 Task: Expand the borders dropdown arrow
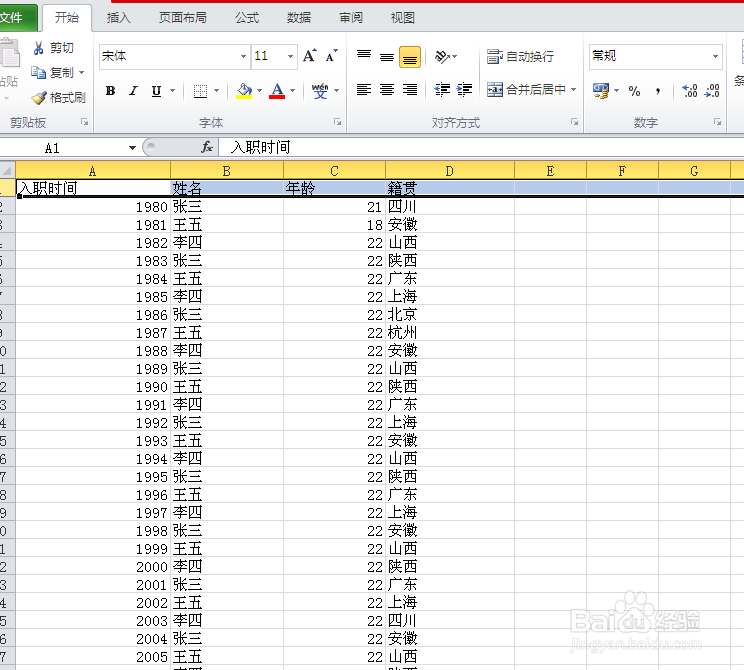[216, 91]
